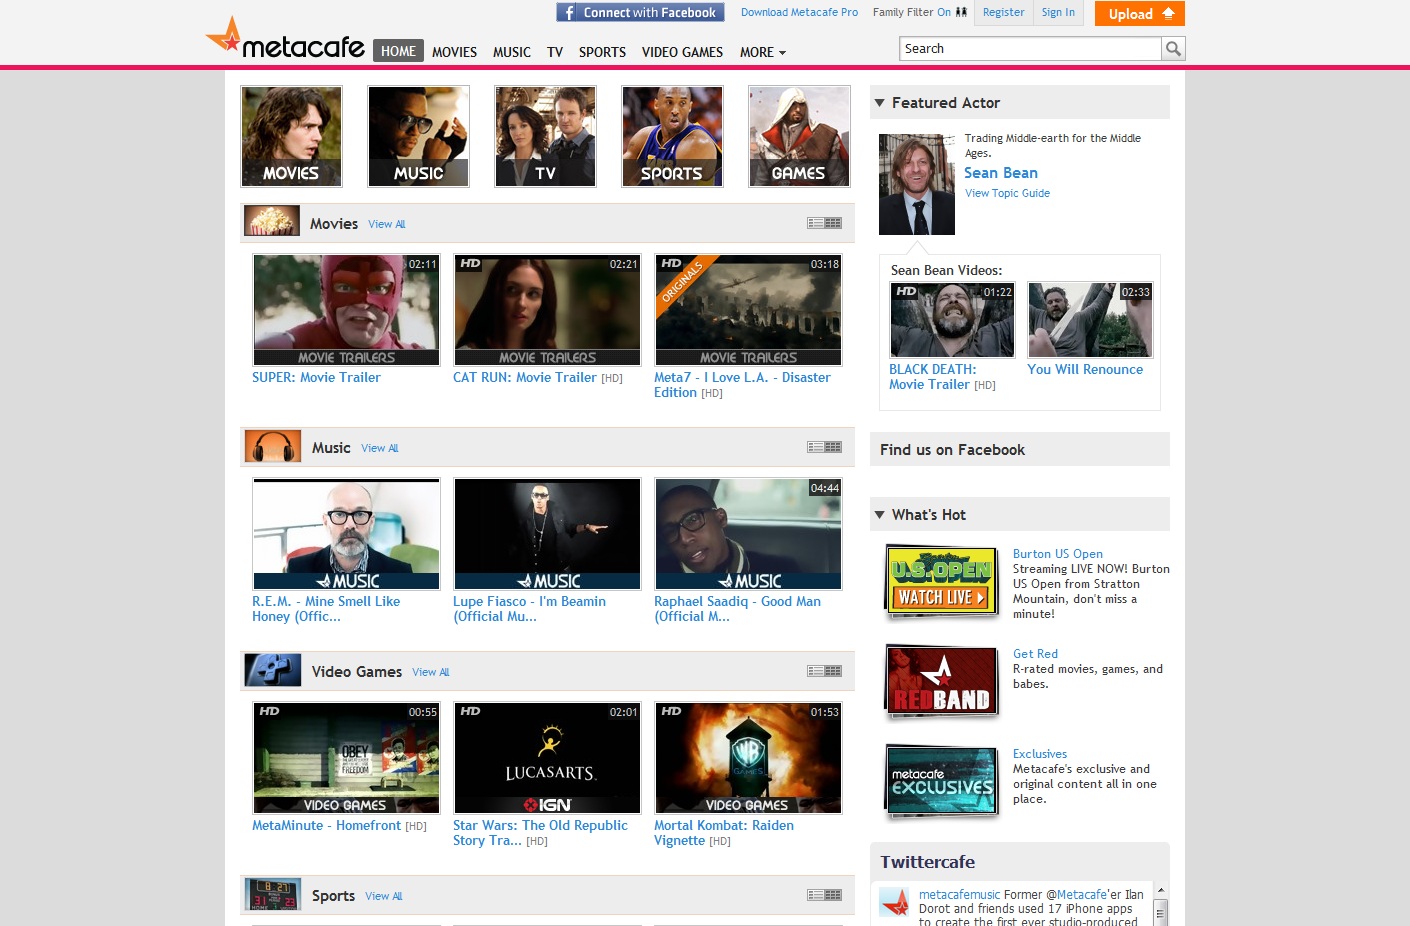The height and width of the screenshot is (926, 1410).
Task: Collapse the Featured Actor panel
Action: 880,103
